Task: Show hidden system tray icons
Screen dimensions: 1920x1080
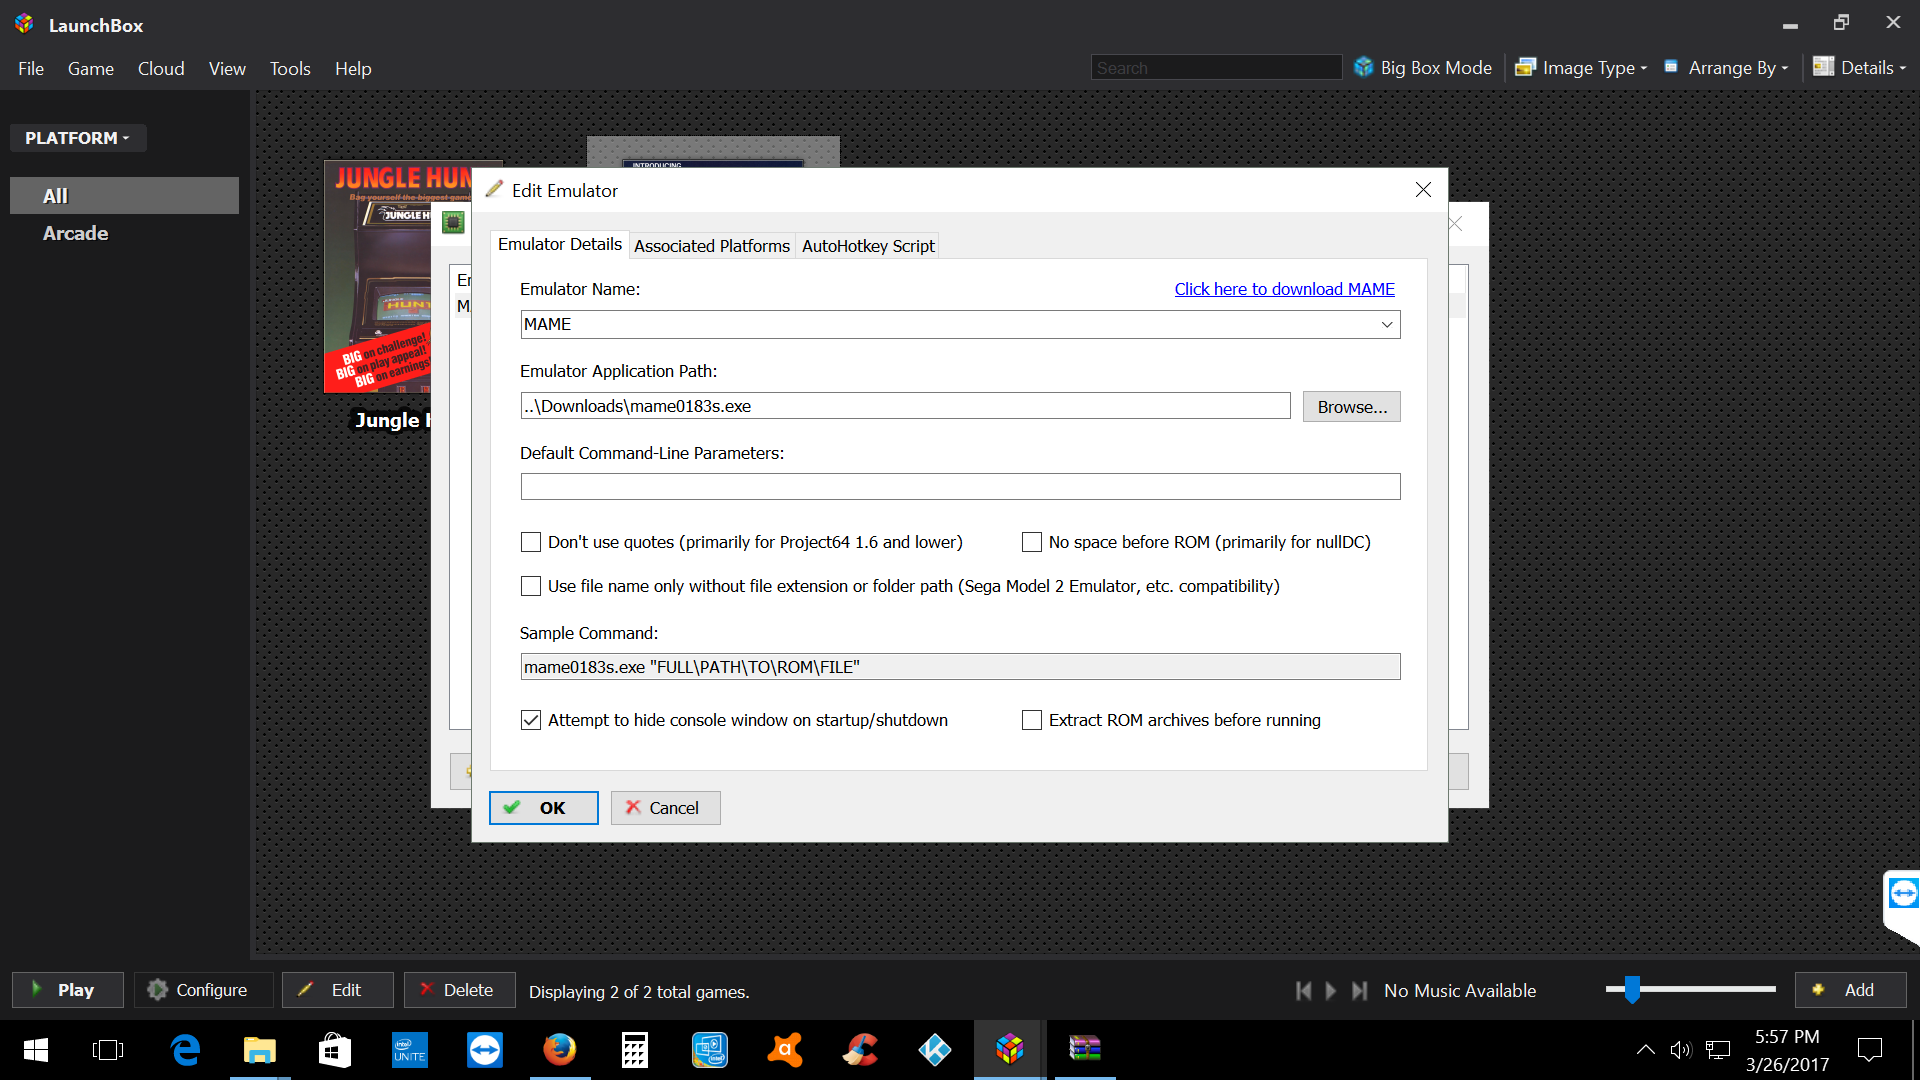Action: [x=1645, y=1050]
